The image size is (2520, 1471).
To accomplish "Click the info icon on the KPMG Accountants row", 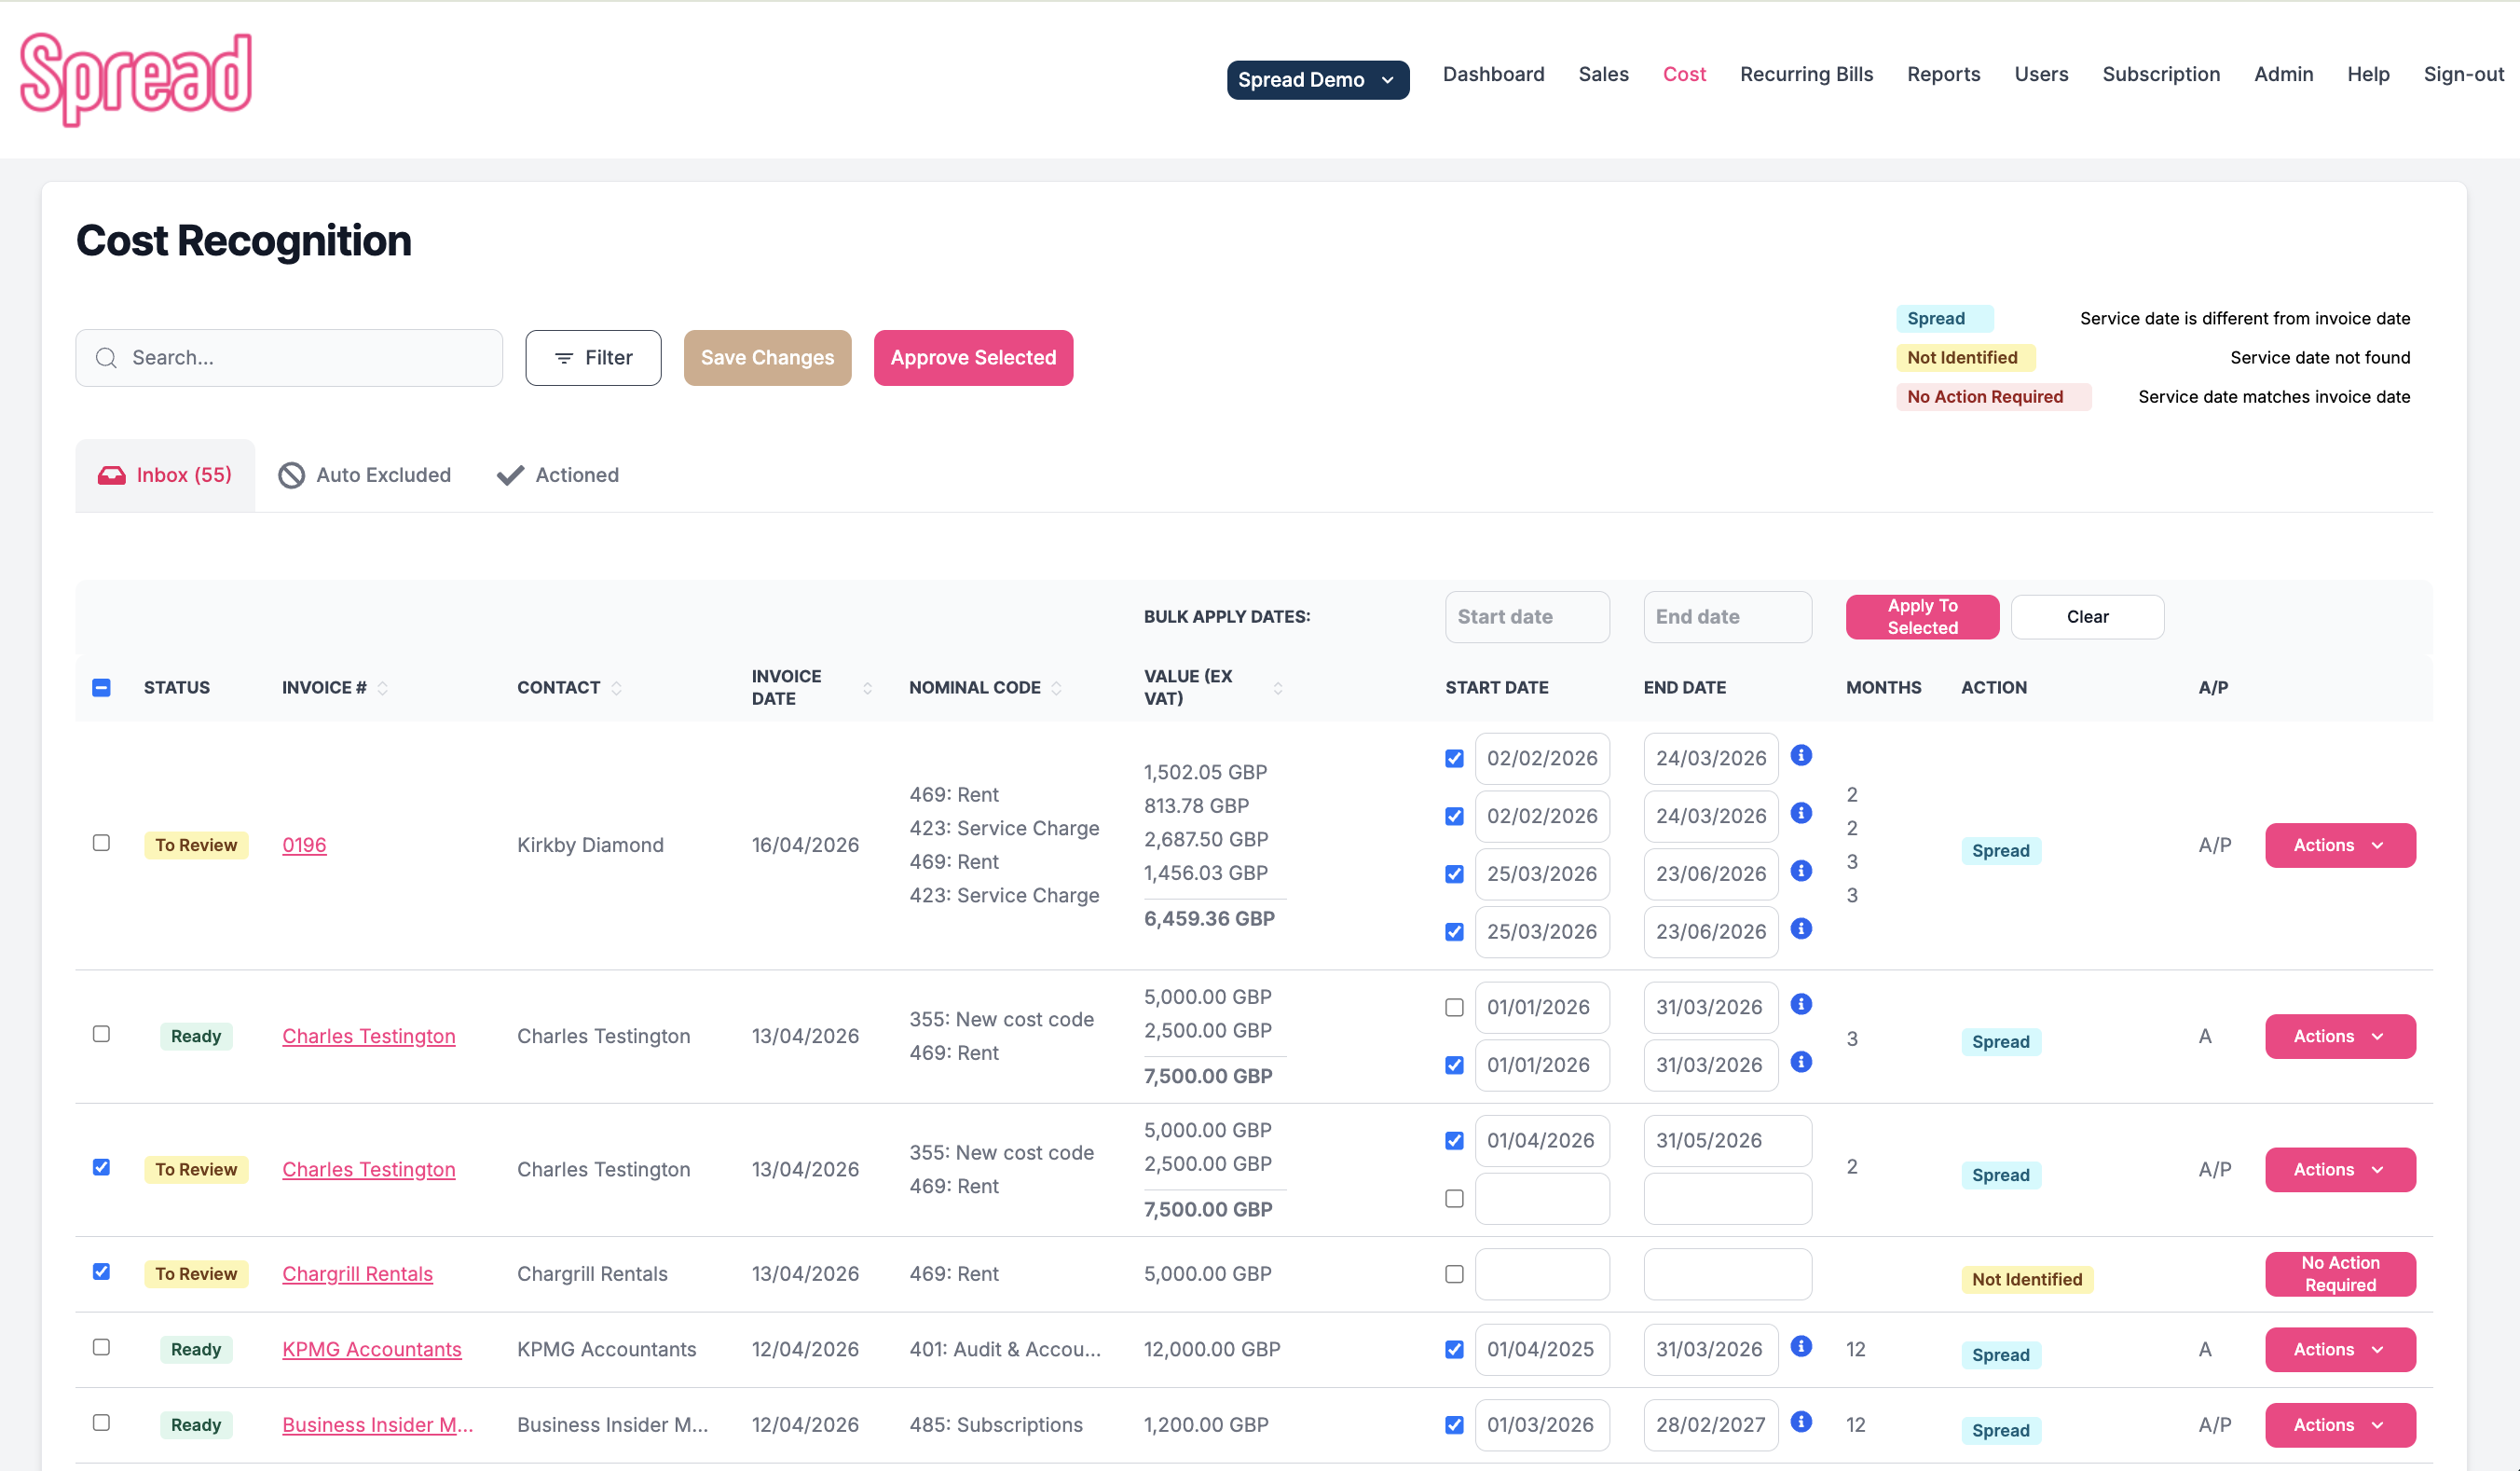I will point(1802,1347).
